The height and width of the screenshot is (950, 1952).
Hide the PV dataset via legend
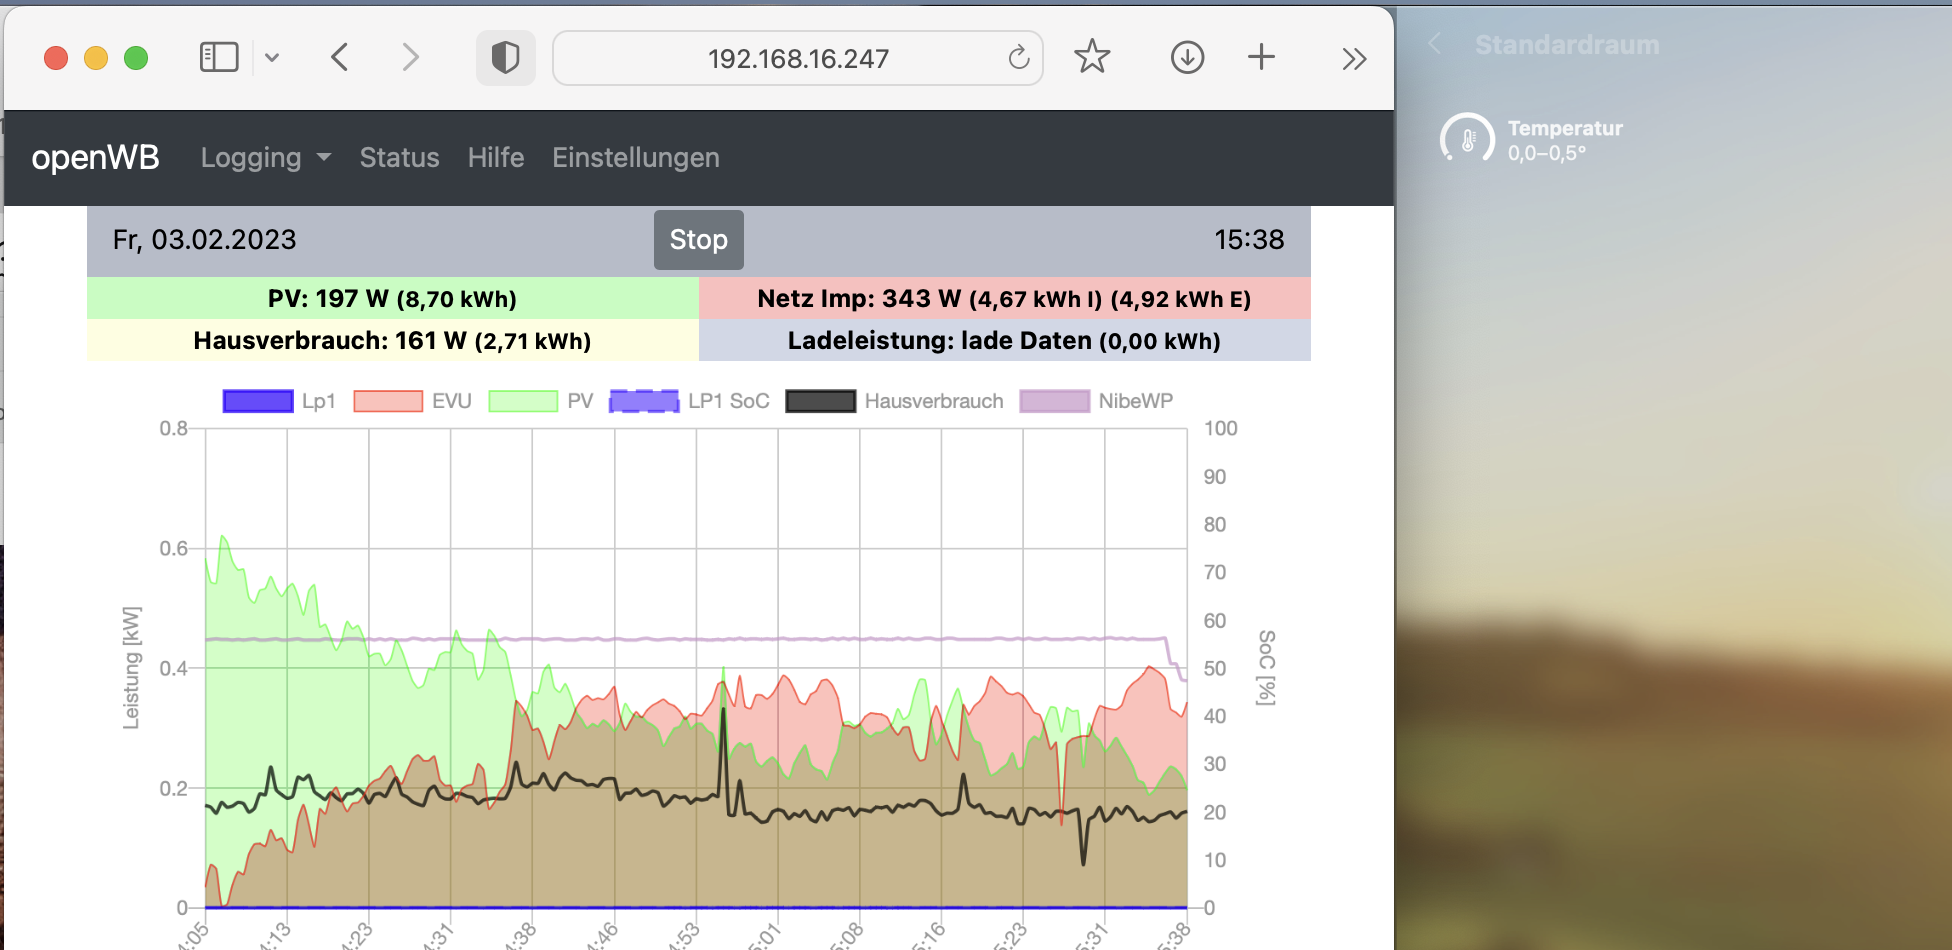pos(540,401)
